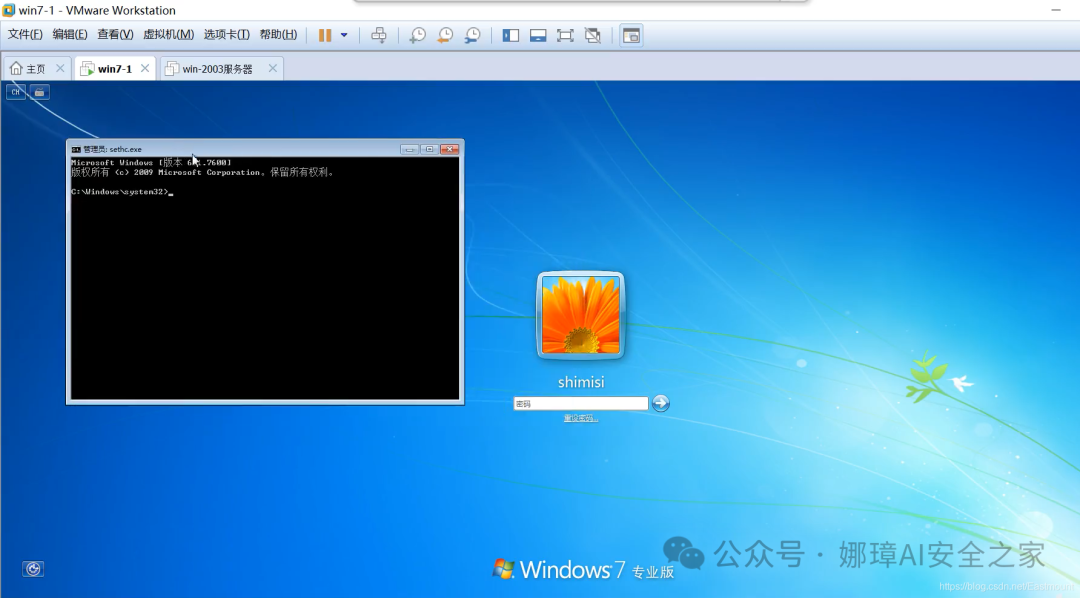Click the orange pause VM button
This screenshot has height=598, width=1080.
[325, 35]
